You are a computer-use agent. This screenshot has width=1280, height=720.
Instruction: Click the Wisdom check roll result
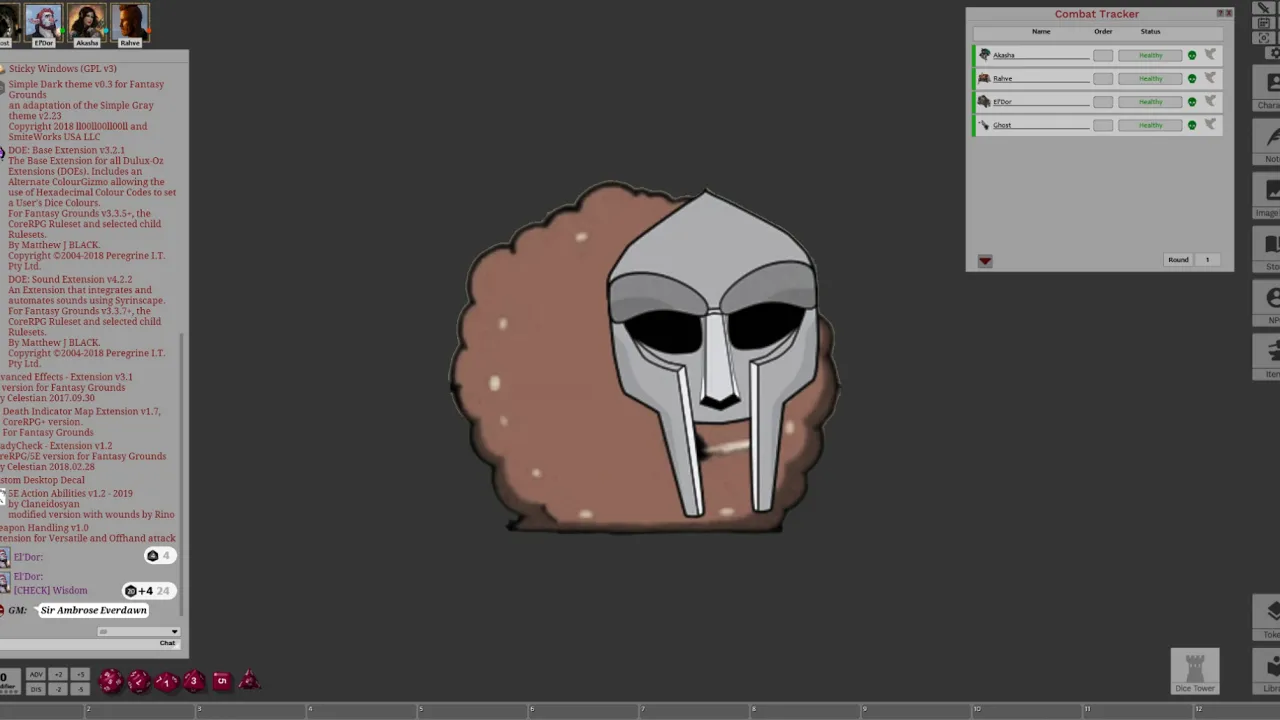pyautogui.click(x=148, y=591)
